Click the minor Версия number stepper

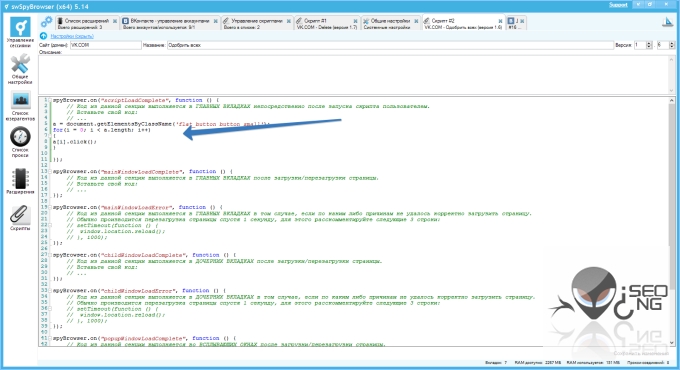pos(671,45)
